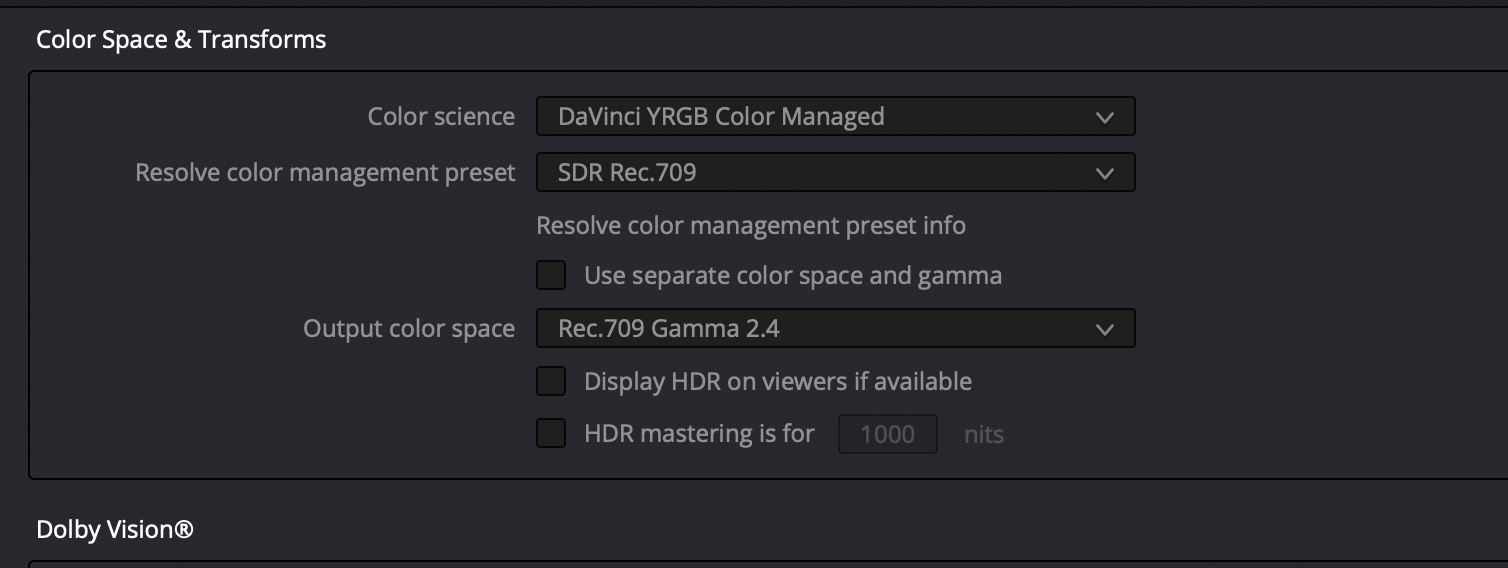Check the HDR mastering is for box
The width and height of the screenshot is (1508, 568).
tap(551, 434)
